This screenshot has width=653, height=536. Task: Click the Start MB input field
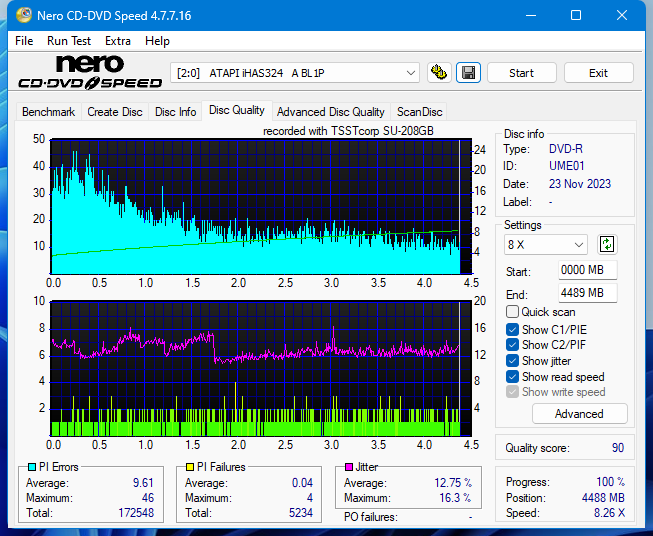587,270
